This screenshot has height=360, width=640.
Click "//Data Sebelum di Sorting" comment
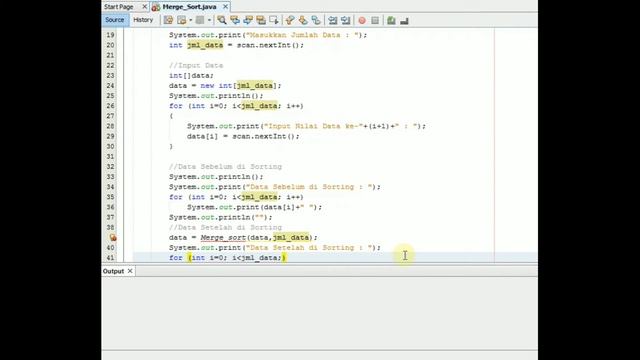(x=225, y=167)
